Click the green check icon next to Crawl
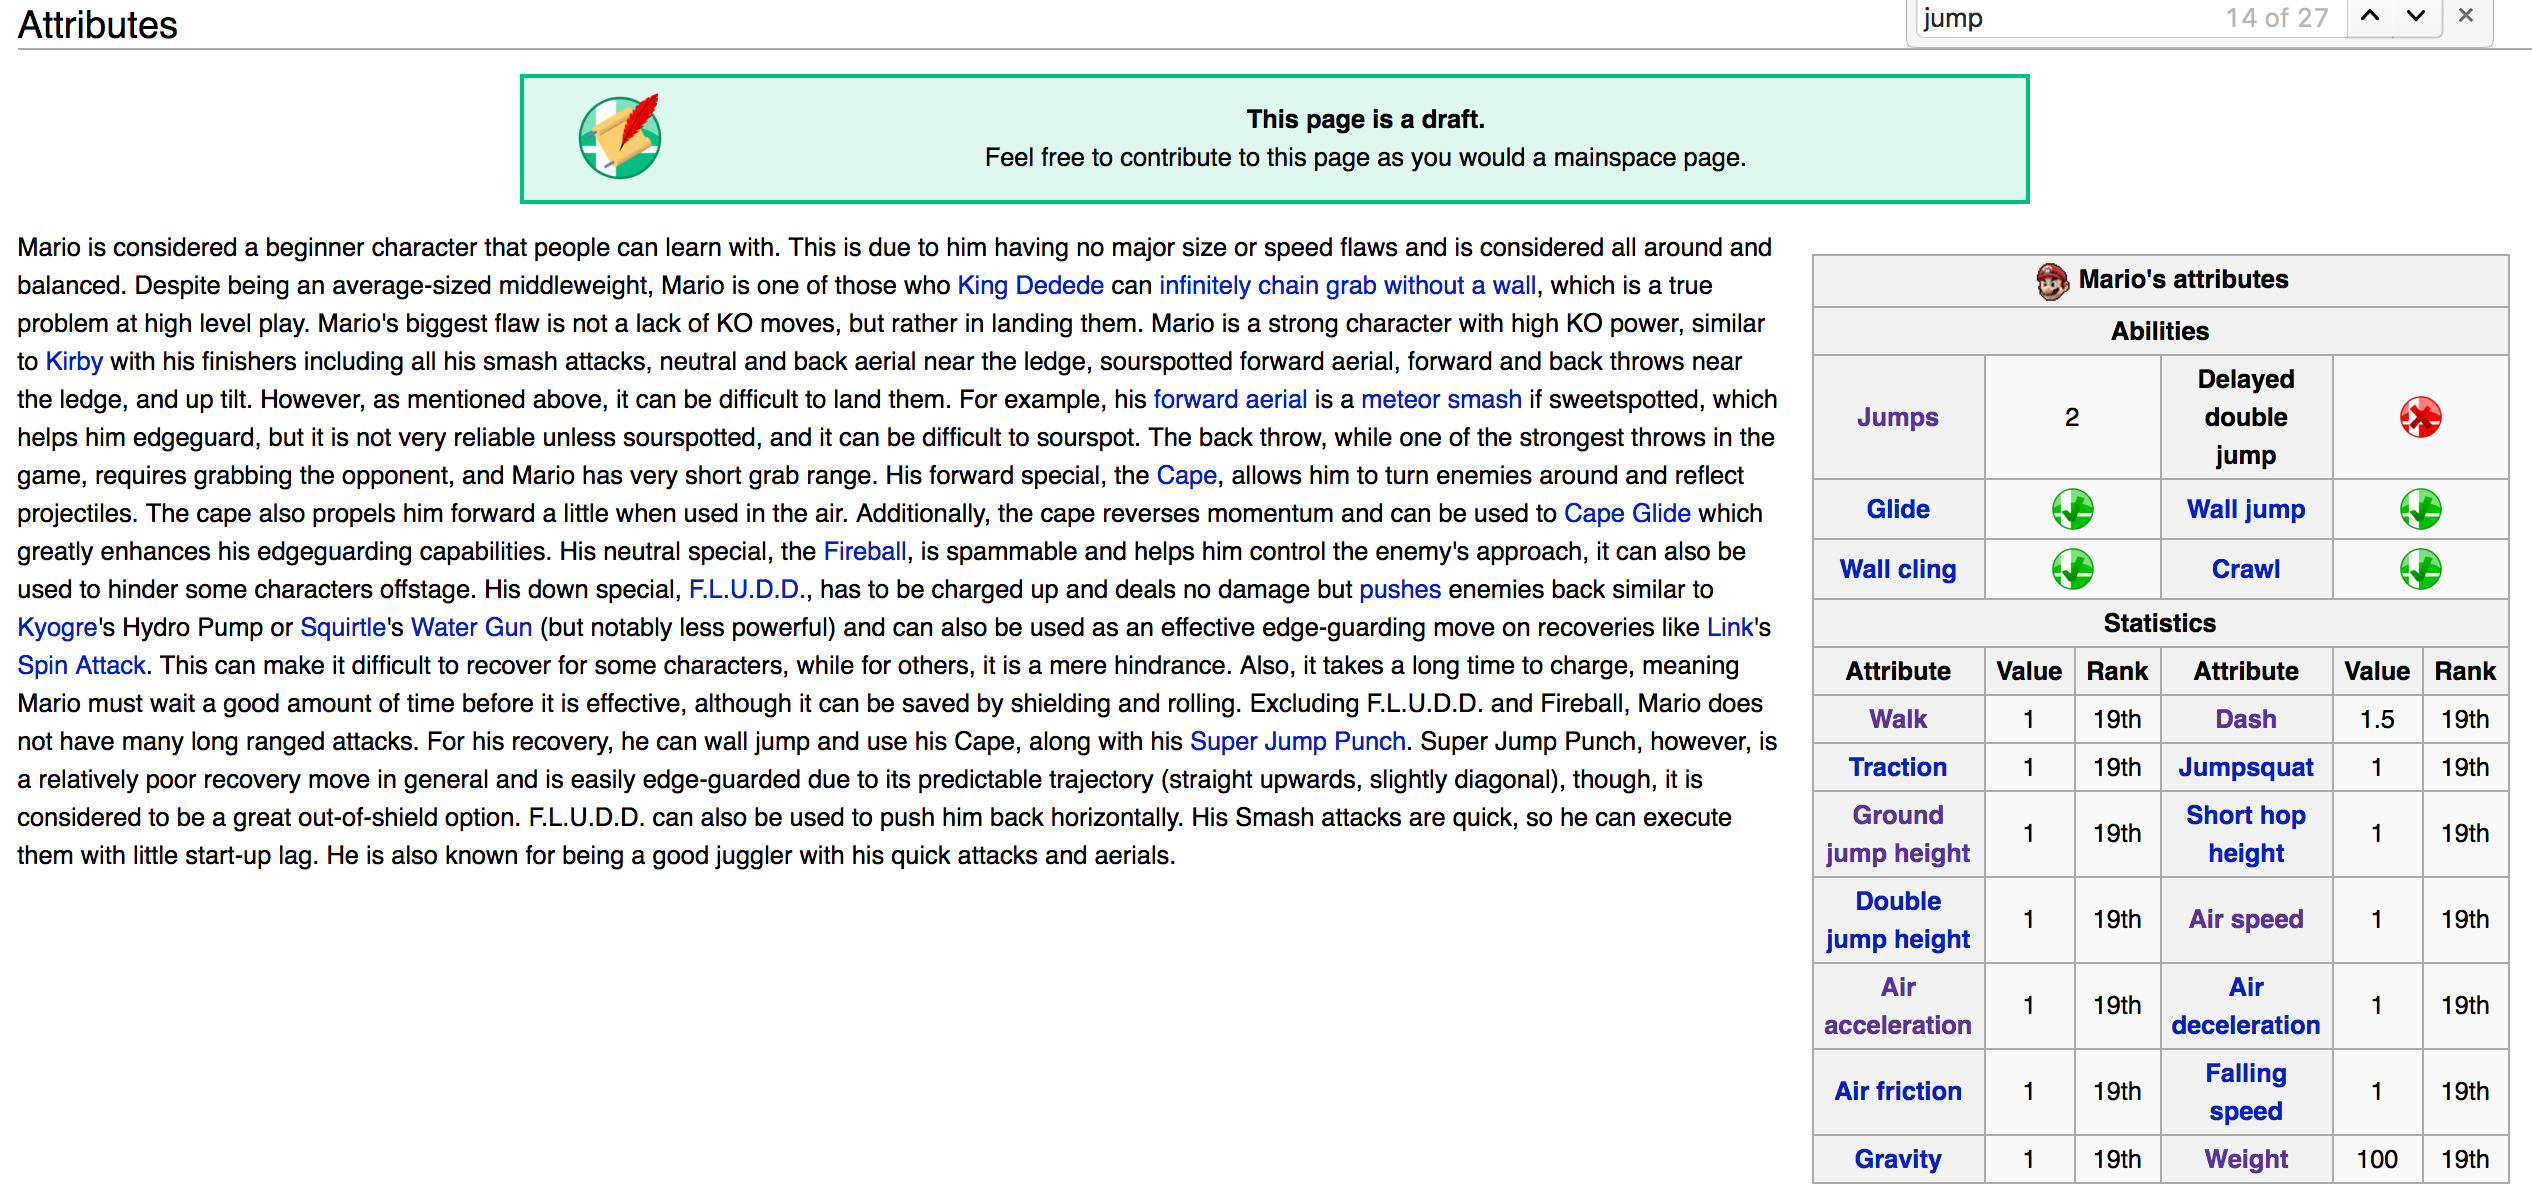Viewport: 2532px width, 1198px height. click(x=2419, y=569)
